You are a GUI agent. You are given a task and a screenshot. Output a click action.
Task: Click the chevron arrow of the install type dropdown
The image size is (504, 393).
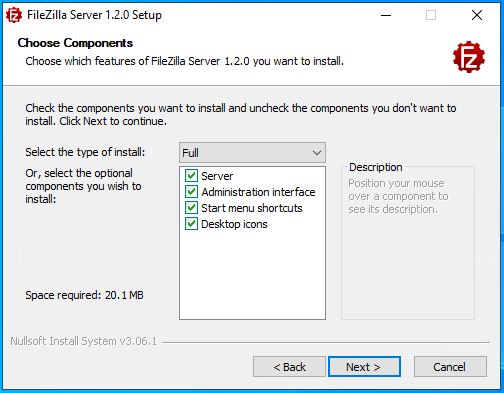click(317, 153)
